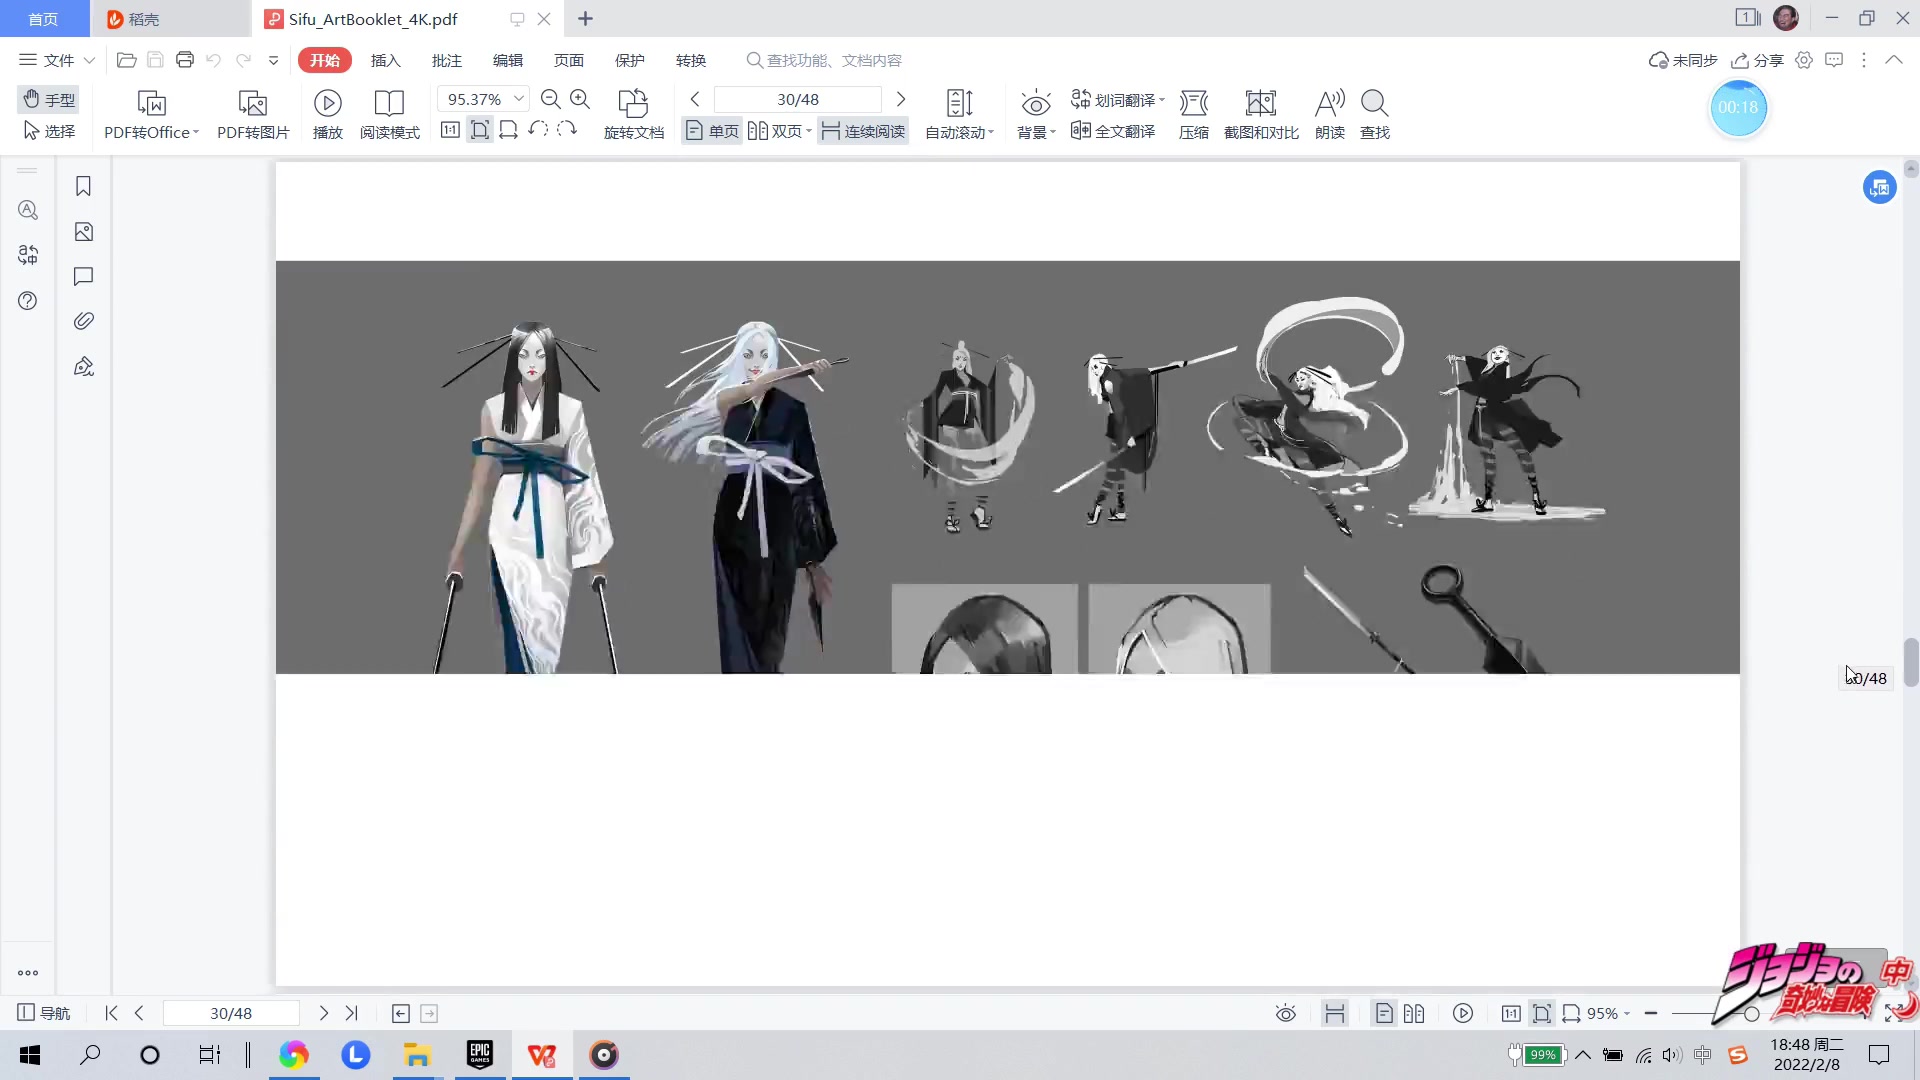Expand quick access toolbar customize arrow
This screenshot has width=1920, height=1080.
coord(273,60)
